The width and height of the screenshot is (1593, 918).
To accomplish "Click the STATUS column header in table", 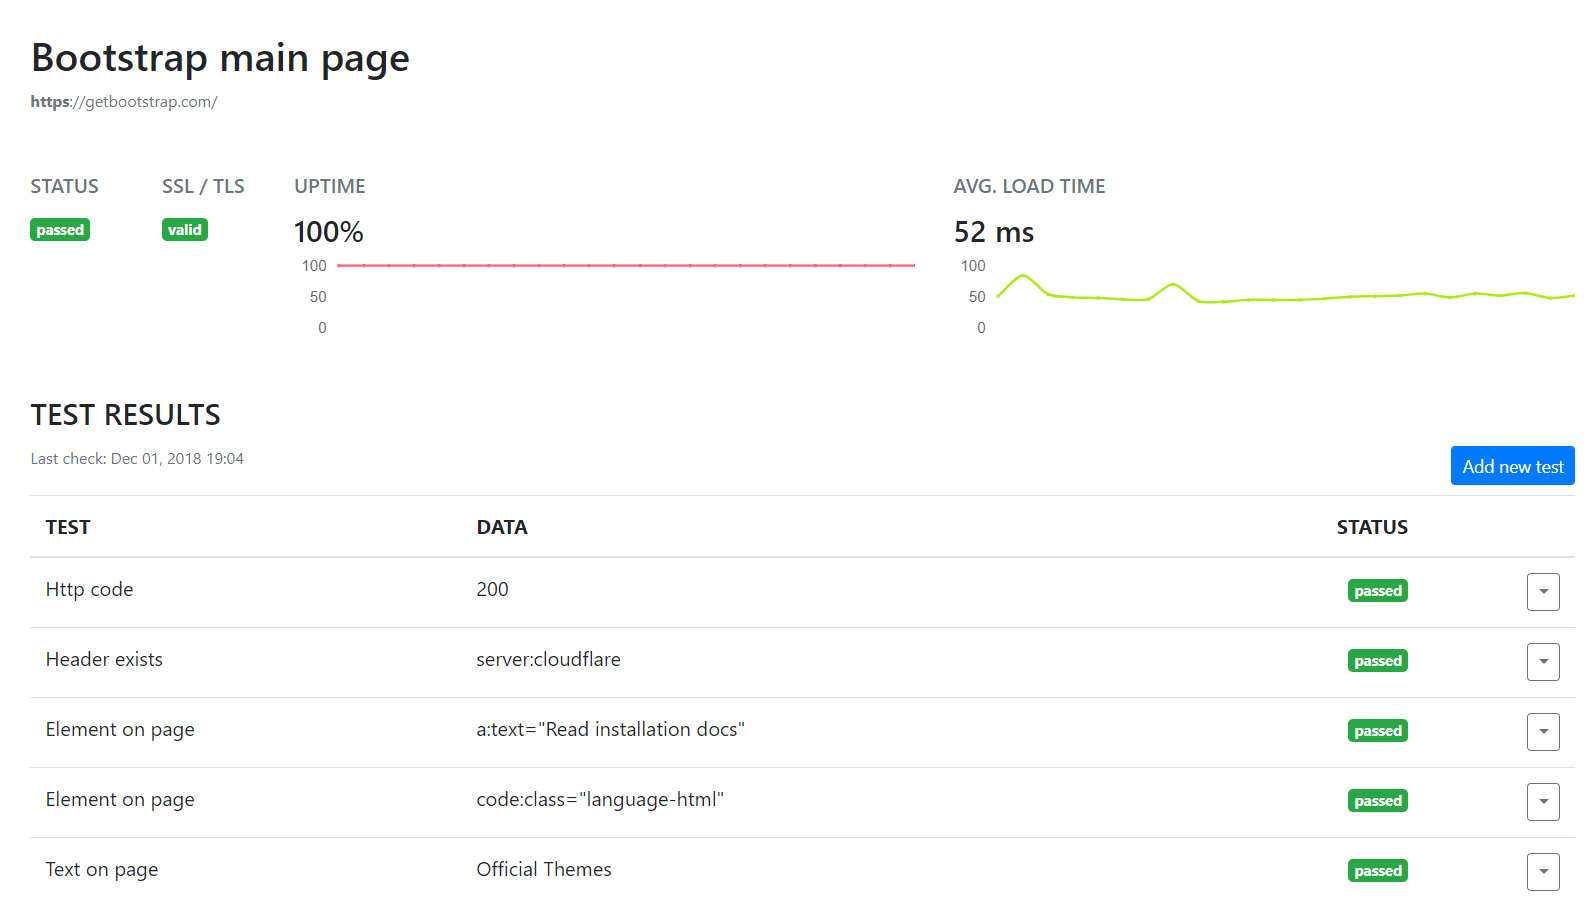I will (1371, 527).
